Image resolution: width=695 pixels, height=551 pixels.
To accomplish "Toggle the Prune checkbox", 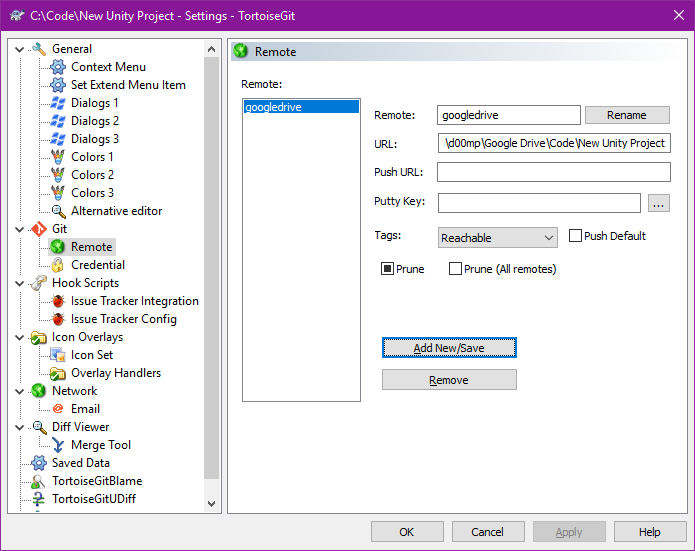I will pyautogui.click(x=387, y=269).
